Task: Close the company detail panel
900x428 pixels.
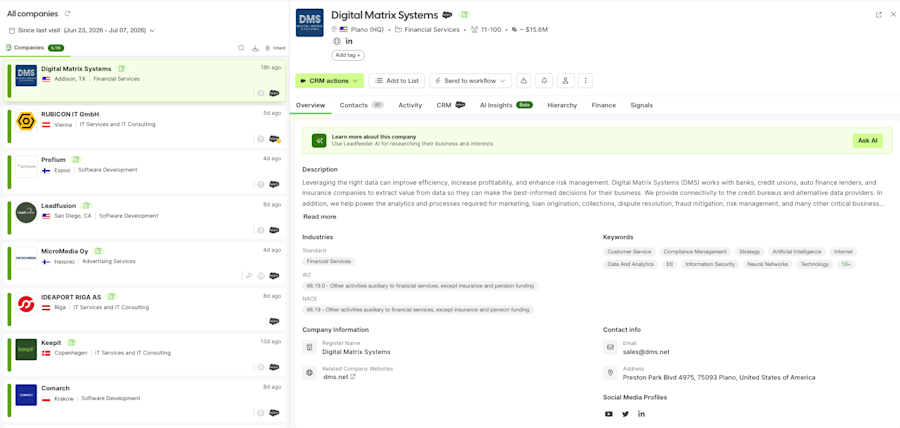Action: (x=893, y=15)
